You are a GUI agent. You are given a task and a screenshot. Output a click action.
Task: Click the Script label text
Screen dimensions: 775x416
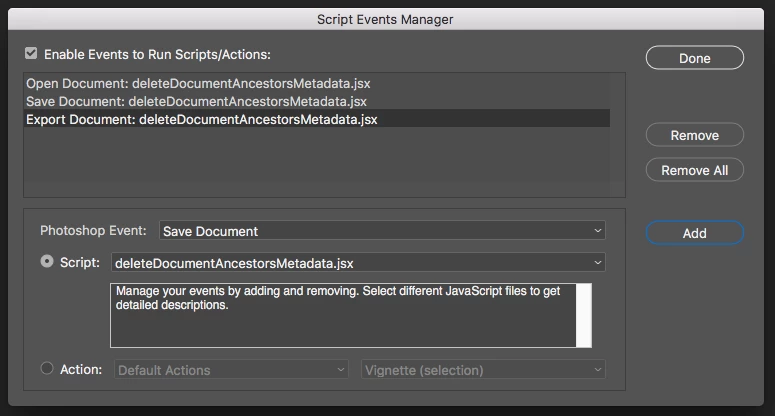80,262
